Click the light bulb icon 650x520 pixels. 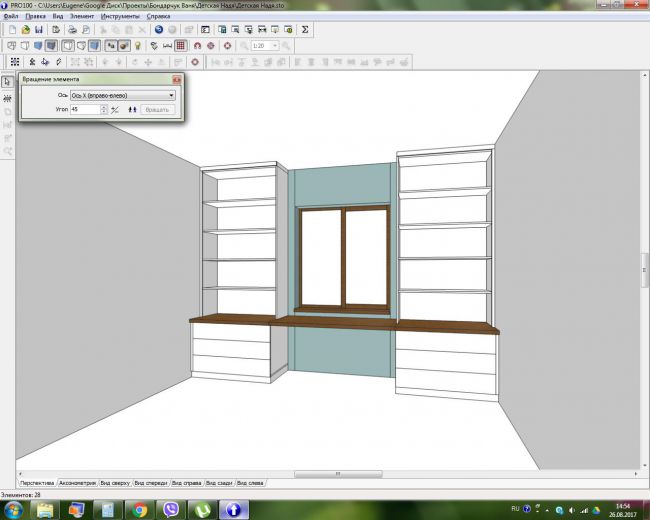(137, 46)
